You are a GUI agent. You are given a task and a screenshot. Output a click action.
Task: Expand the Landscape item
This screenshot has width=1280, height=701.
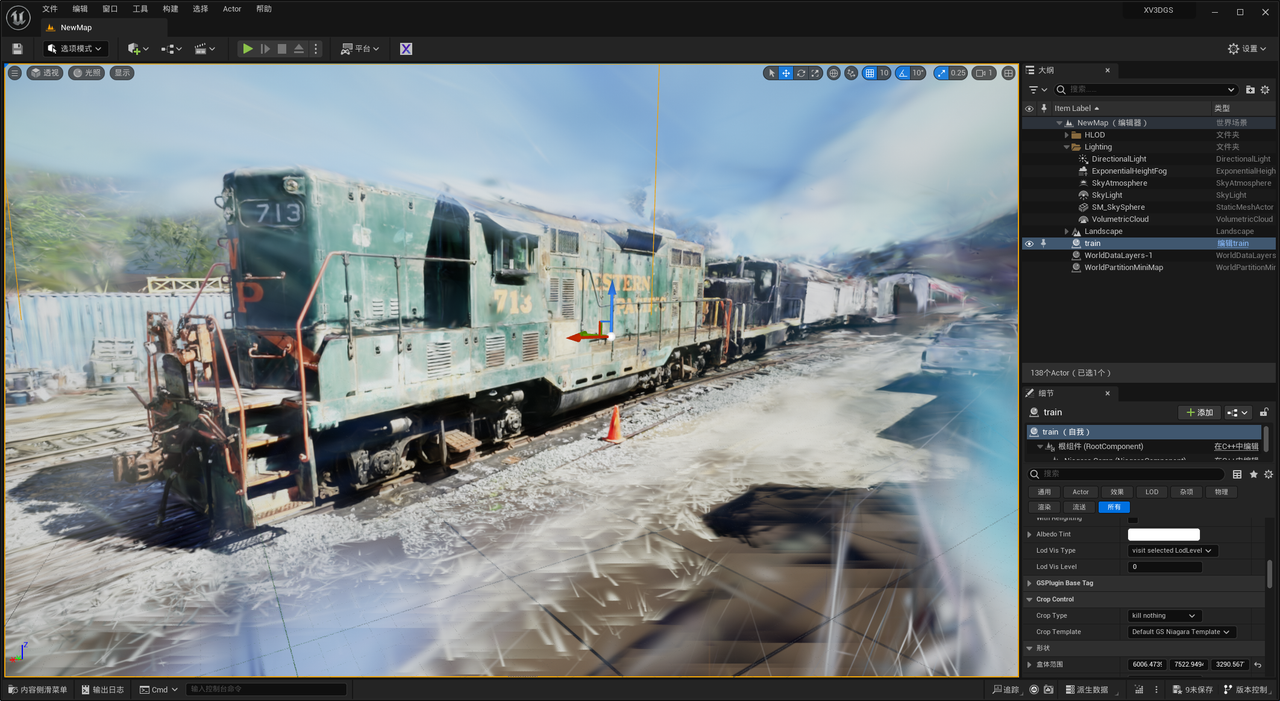click(1067, 231)
